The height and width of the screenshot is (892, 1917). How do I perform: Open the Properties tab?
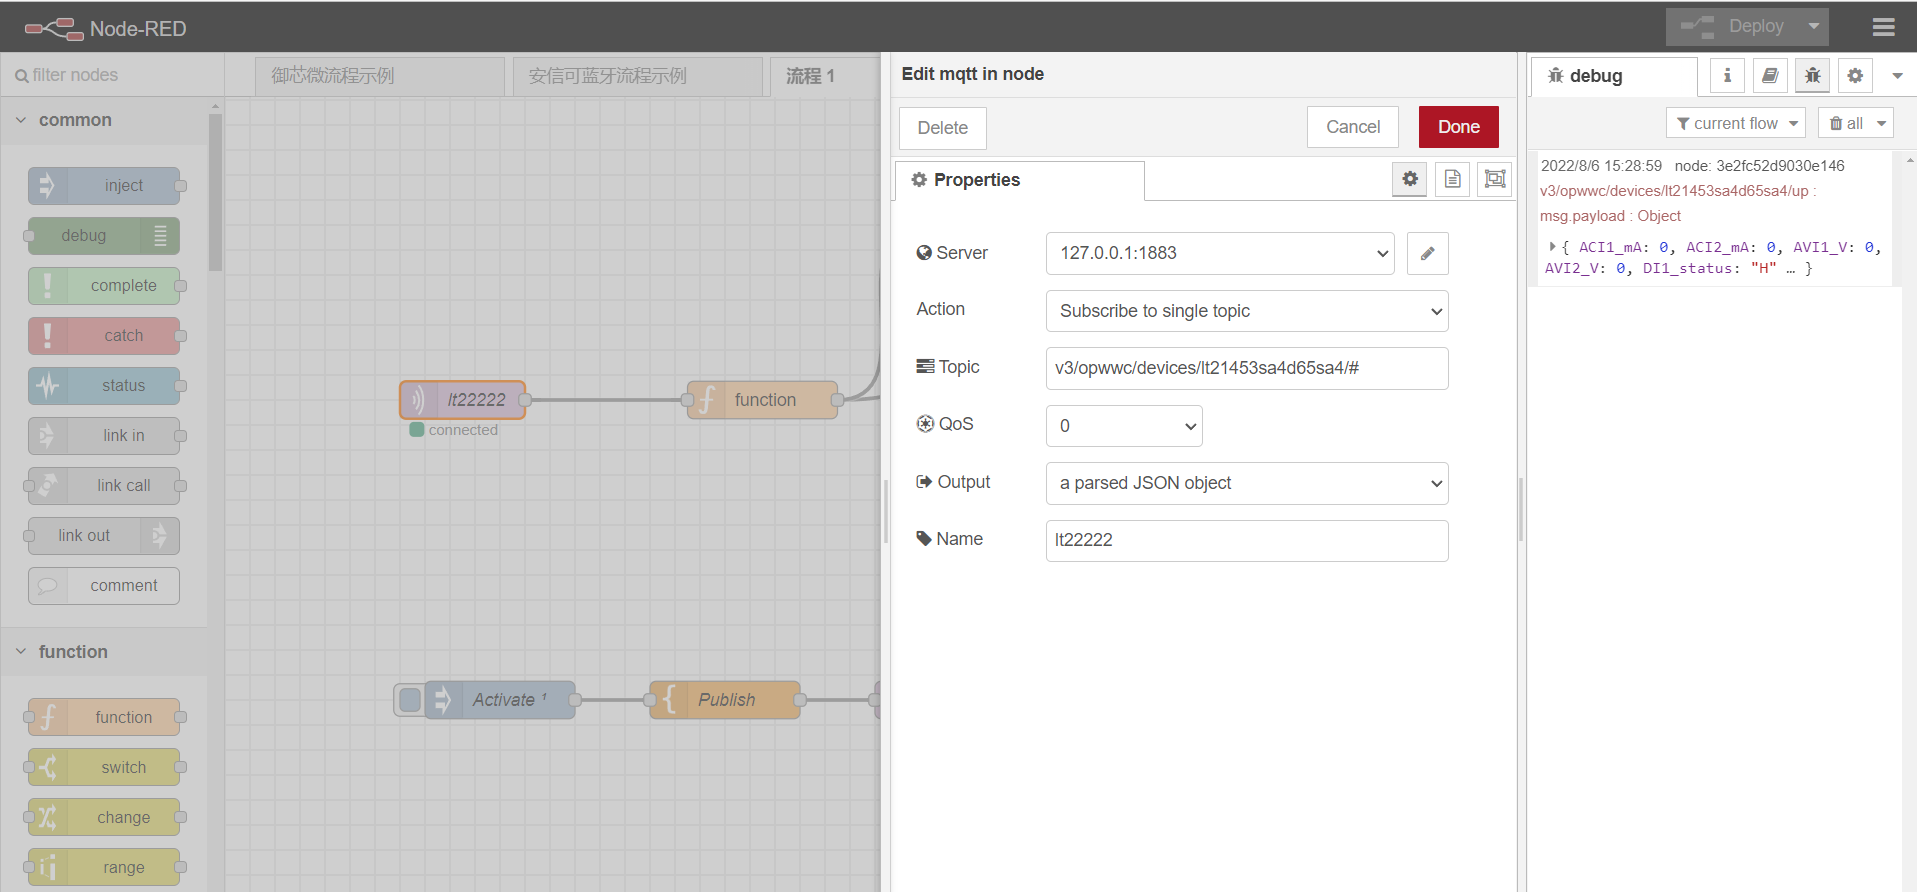[1019, 180]
